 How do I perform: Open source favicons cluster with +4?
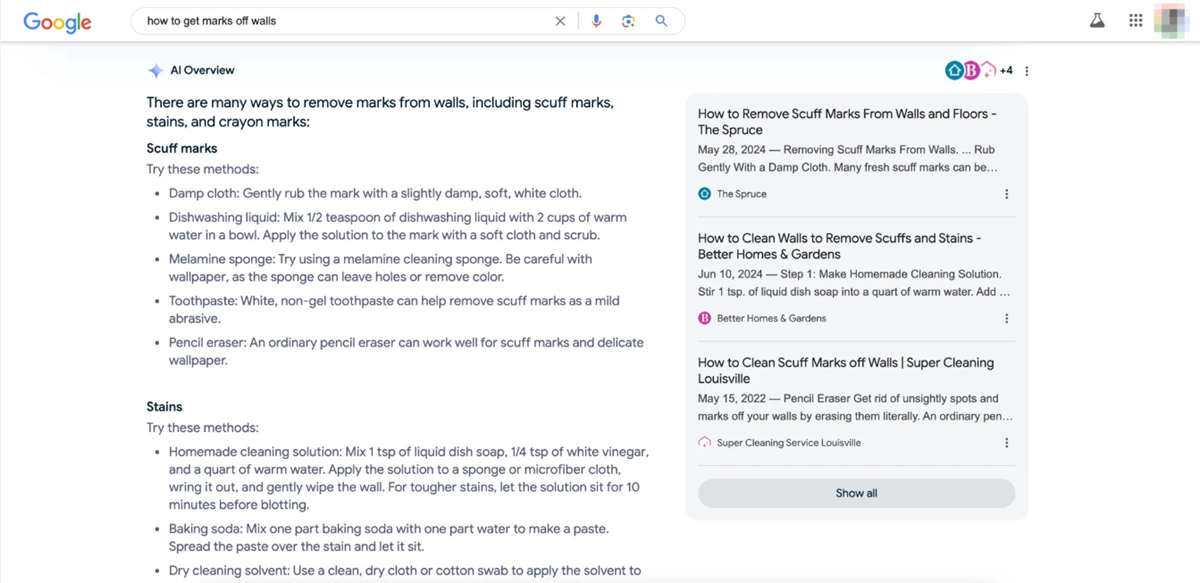tap(979, 70)
